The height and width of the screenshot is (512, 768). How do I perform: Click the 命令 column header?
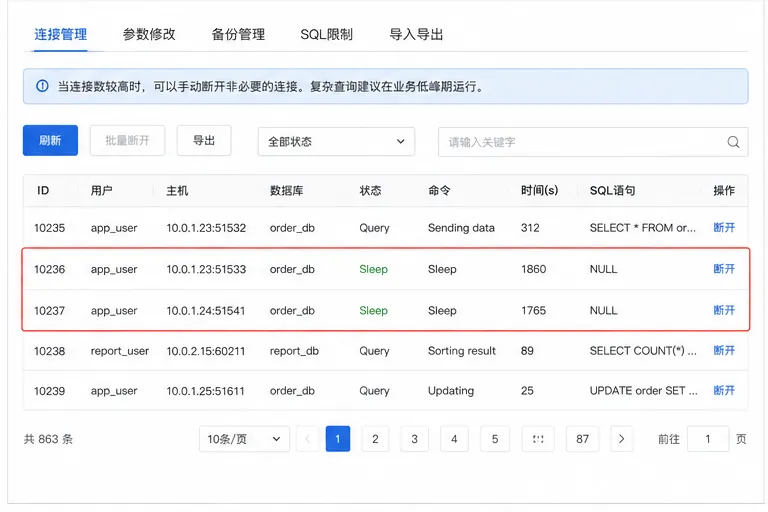tap(439, 190)
